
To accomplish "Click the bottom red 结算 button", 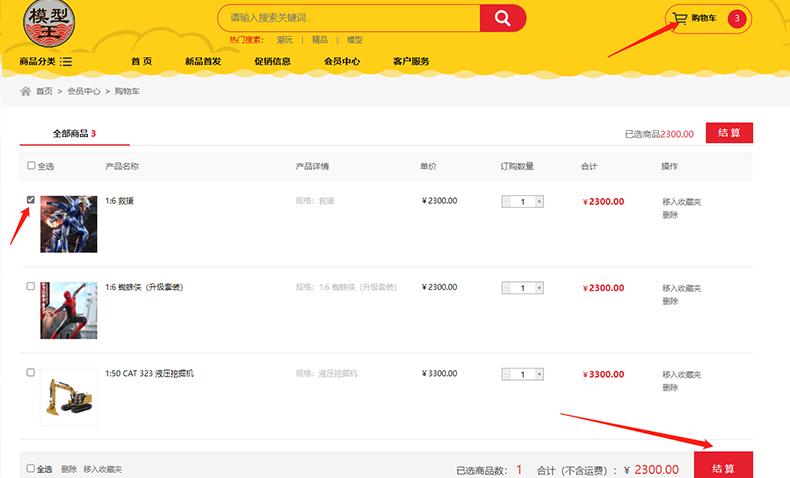I will [723, 468].
